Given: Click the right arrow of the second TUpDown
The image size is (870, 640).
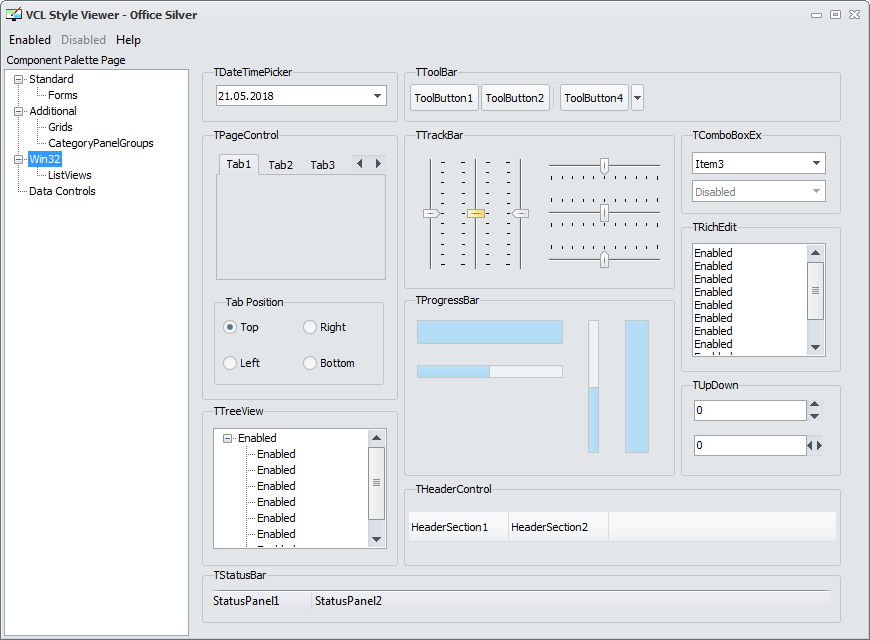Looking at the screenshot, I should pos(819,445).
